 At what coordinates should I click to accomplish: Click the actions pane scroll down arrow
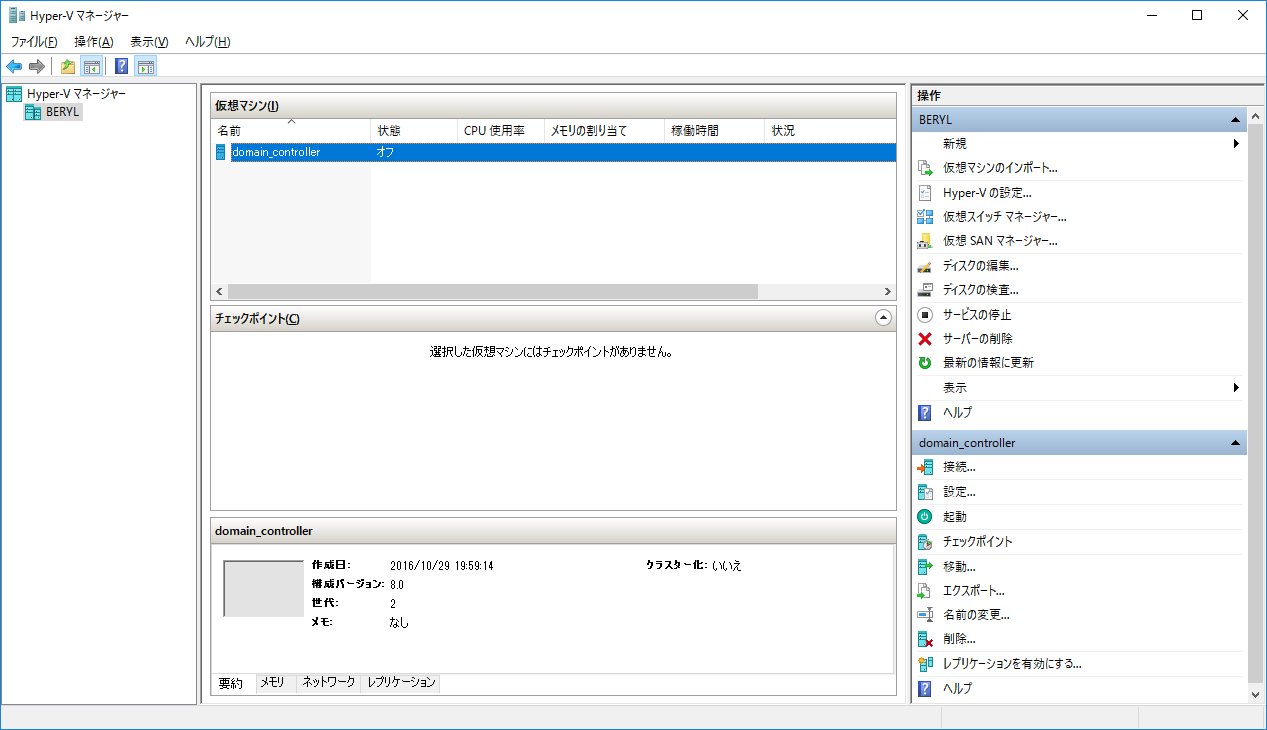point(1255,694)
